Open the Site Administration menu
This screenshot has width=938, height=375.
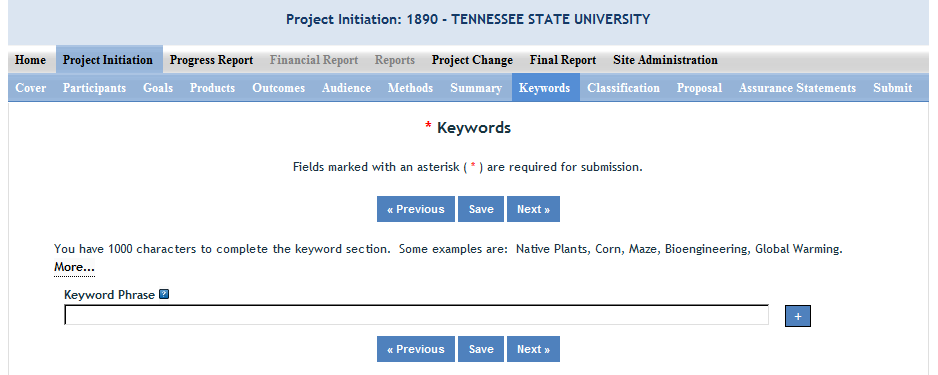[x=665, y=60]
